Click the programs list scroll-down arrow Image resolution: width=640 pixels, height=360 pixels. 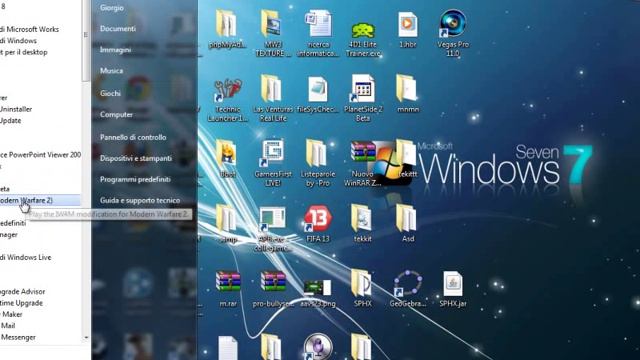point(86,338)
